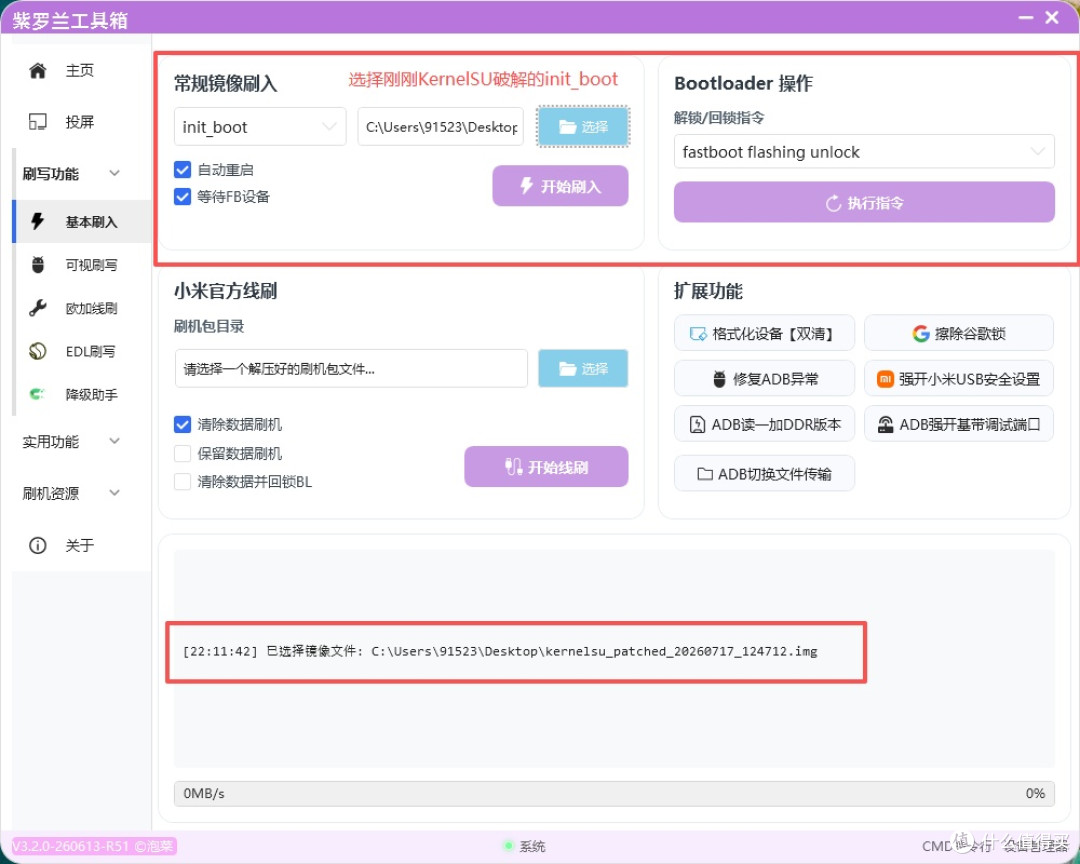Image resolution: width=1080 pixels, height=864 pixels.
Task: Enable the 清除数据并回锁BL checkbox
Action: 183,482
